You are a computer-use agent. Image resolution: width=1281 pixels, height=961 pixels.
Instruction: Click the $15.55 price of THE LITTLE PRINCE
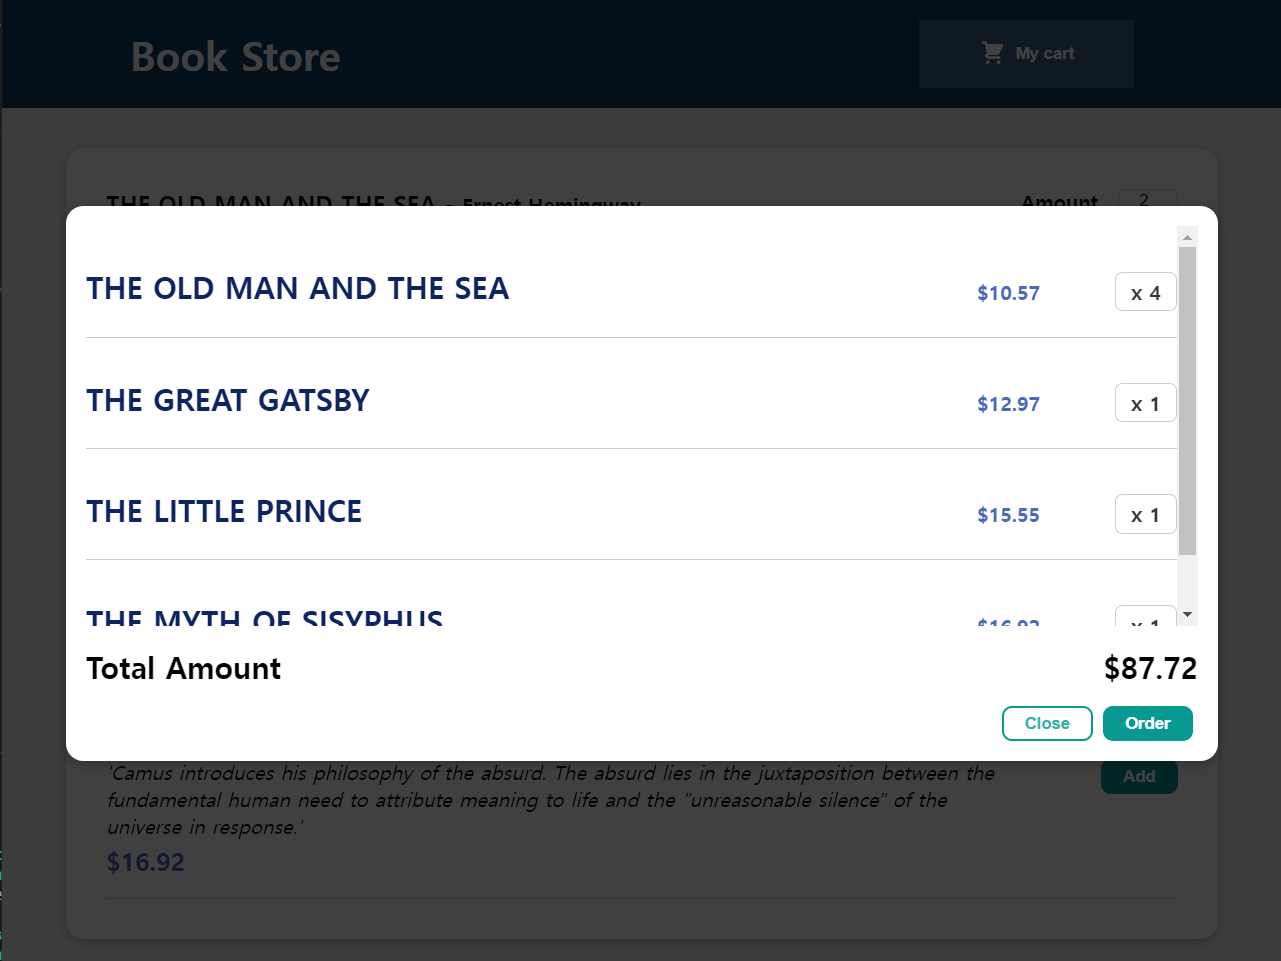[1008, 514]
